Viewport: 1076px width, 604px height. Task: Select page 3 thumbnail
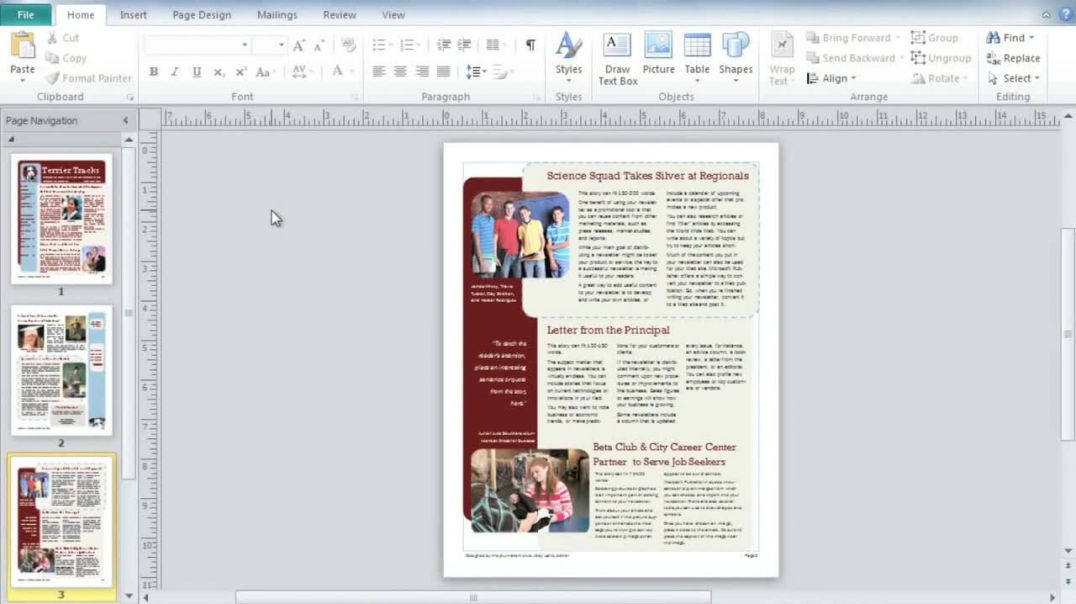pos(62,522)
